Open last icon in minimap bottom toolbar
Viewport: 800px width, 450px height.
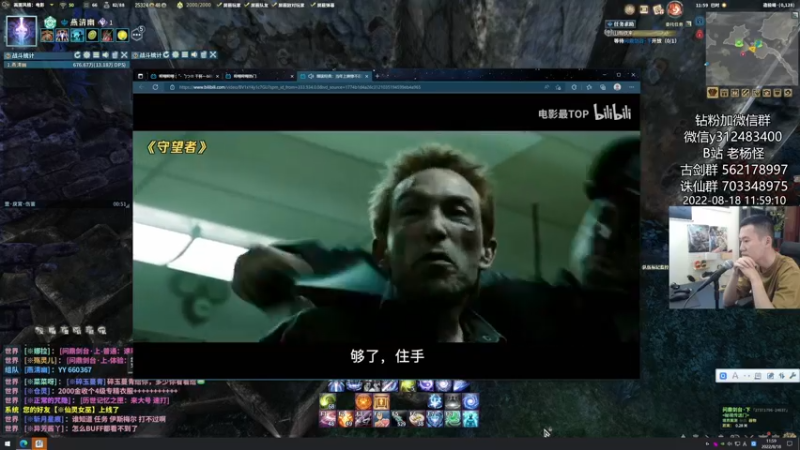pyautogui.click(x=788, y=92)
